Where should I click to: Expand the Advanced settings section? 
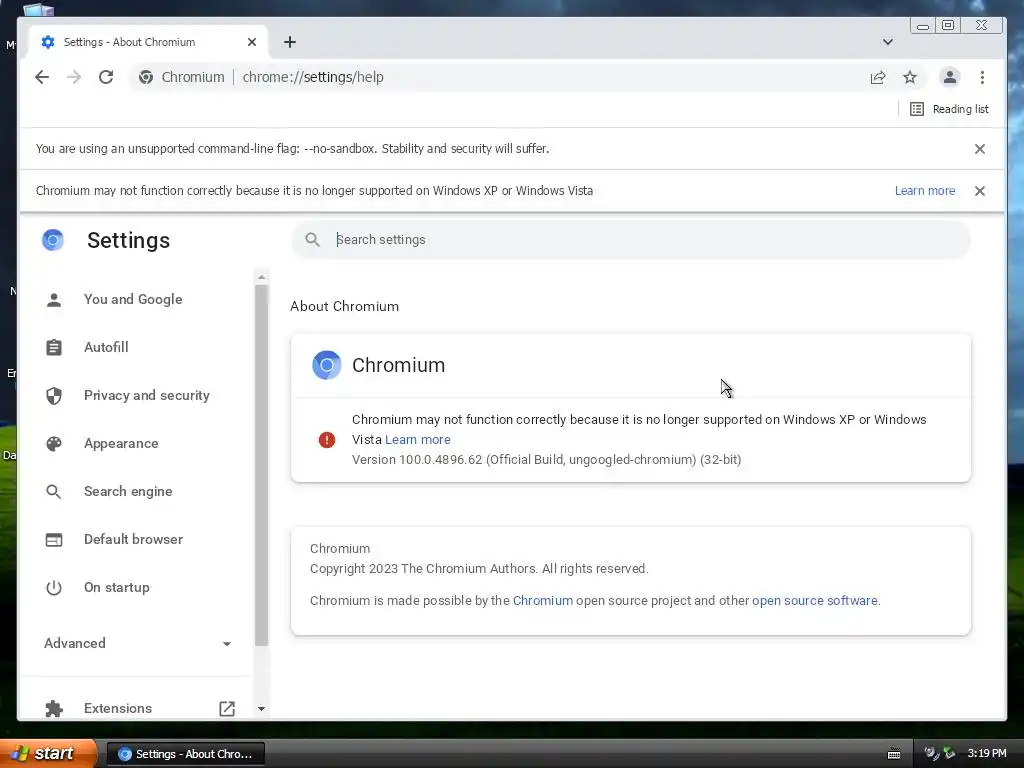[137, 643]
